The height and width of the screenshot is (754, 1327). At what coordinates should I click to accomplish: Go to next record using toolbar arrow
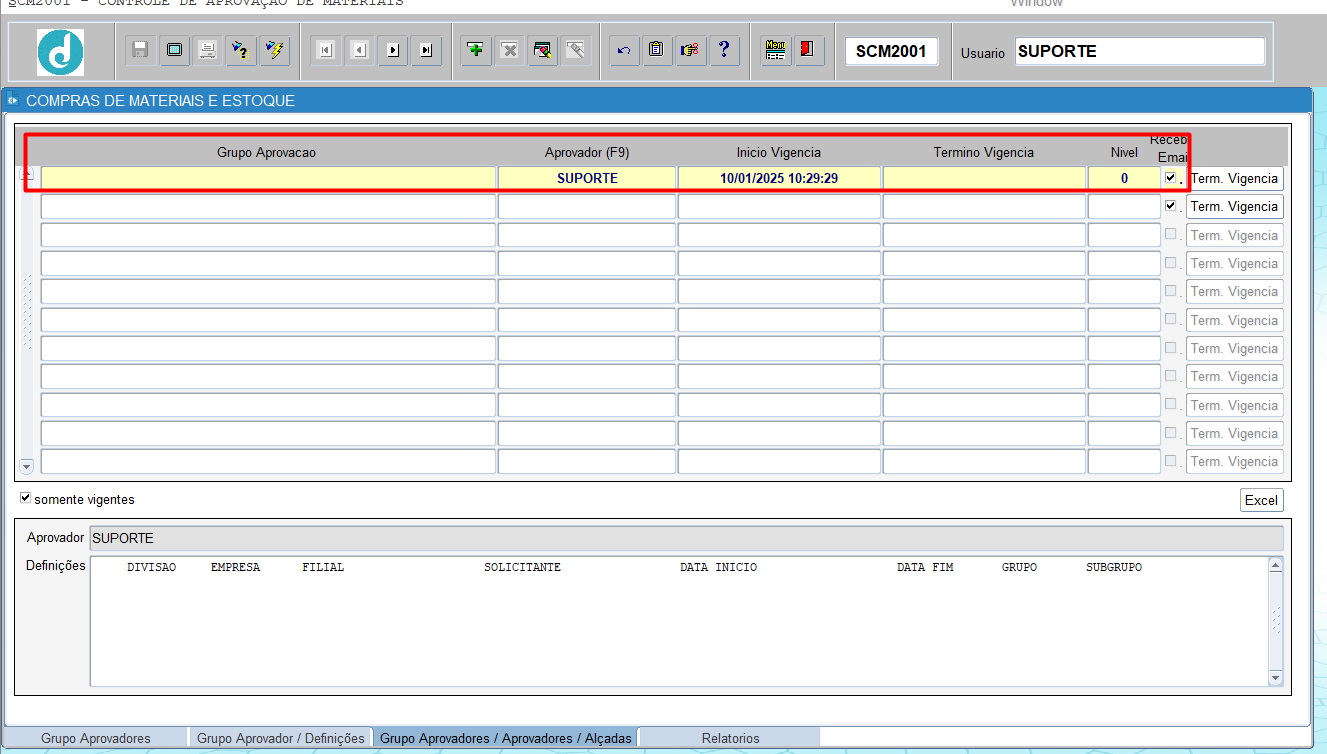393,50
